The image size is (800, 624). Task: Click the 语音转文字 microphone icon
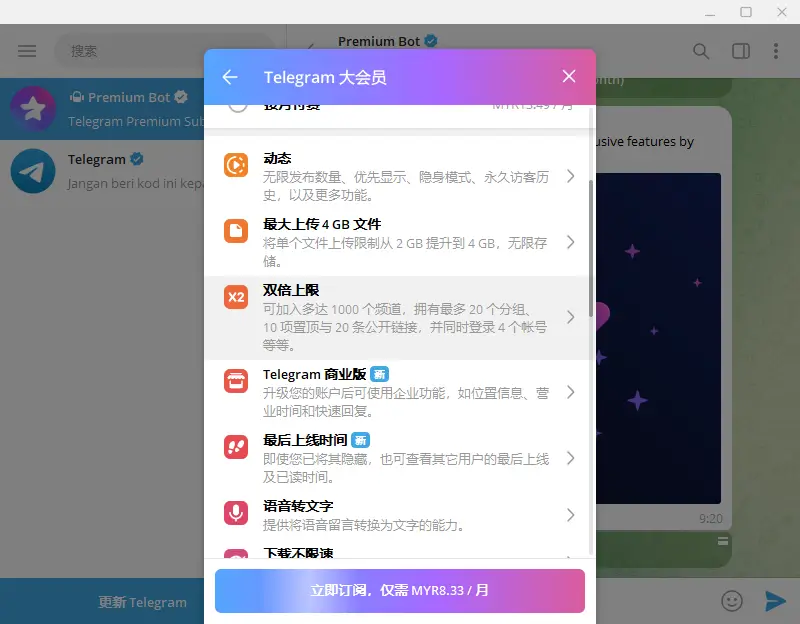(x=236, y=513)
